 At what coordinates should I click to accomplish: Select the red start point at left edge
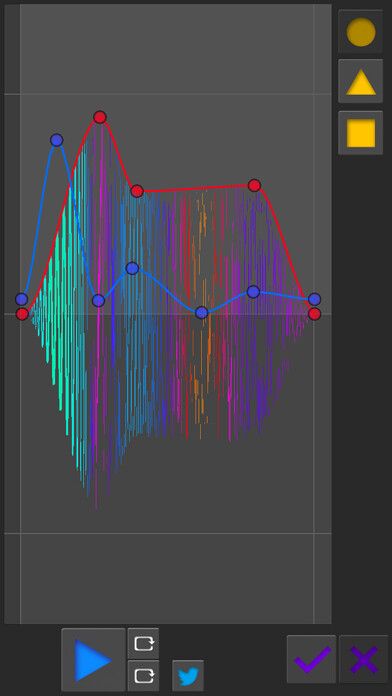(x=22, y=314)
